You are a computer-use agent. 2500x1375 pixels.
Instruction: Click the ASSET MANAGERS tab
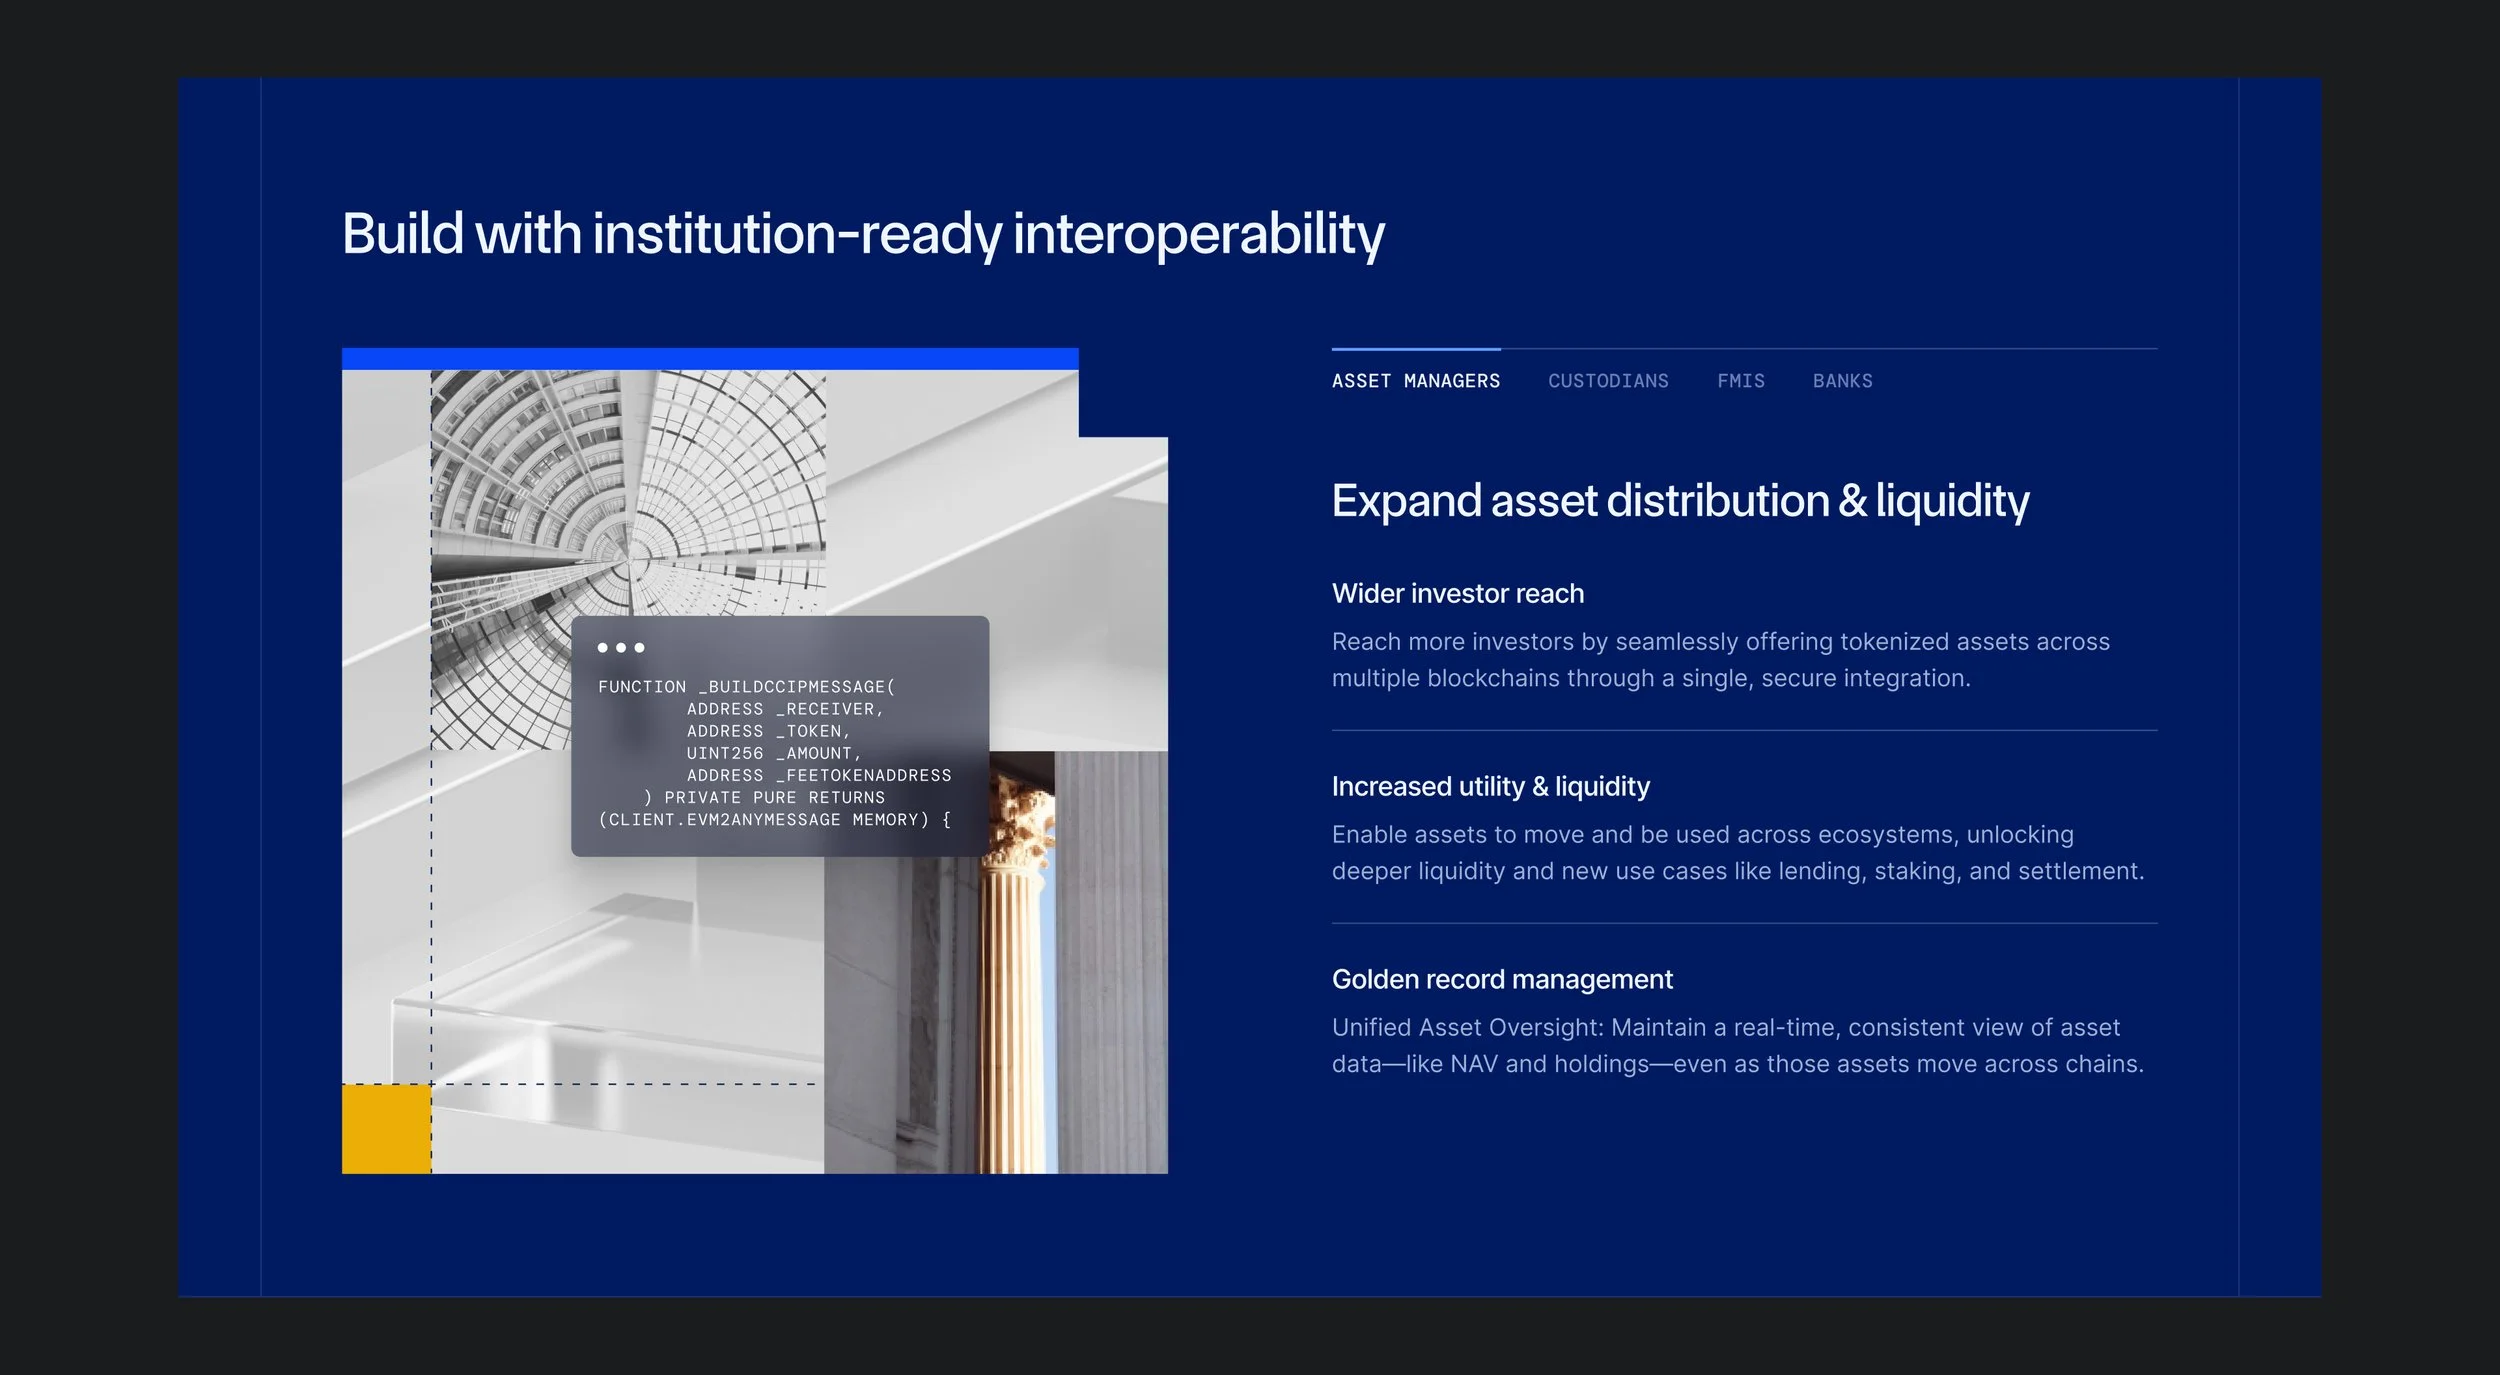coord(1415,381)
